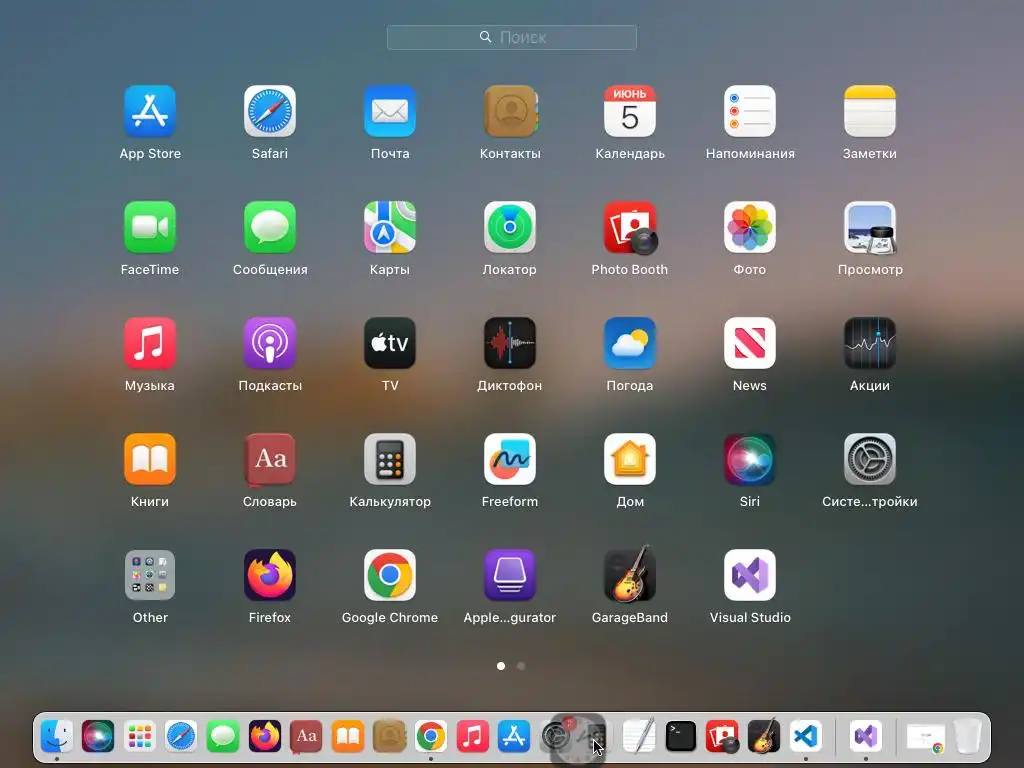Open the Other apps folder
Image resolution: width=1024 pixels, height=768 pixels.
click(x=150, y=575)
